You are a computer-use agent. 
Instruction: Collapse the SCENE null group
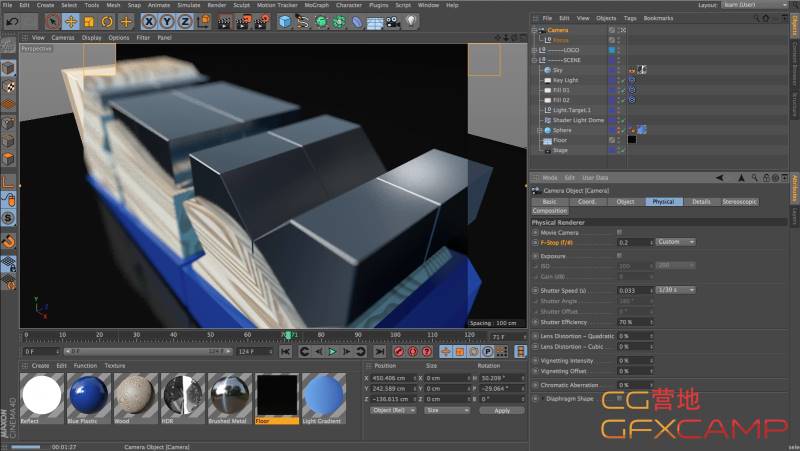click(534, 60)
